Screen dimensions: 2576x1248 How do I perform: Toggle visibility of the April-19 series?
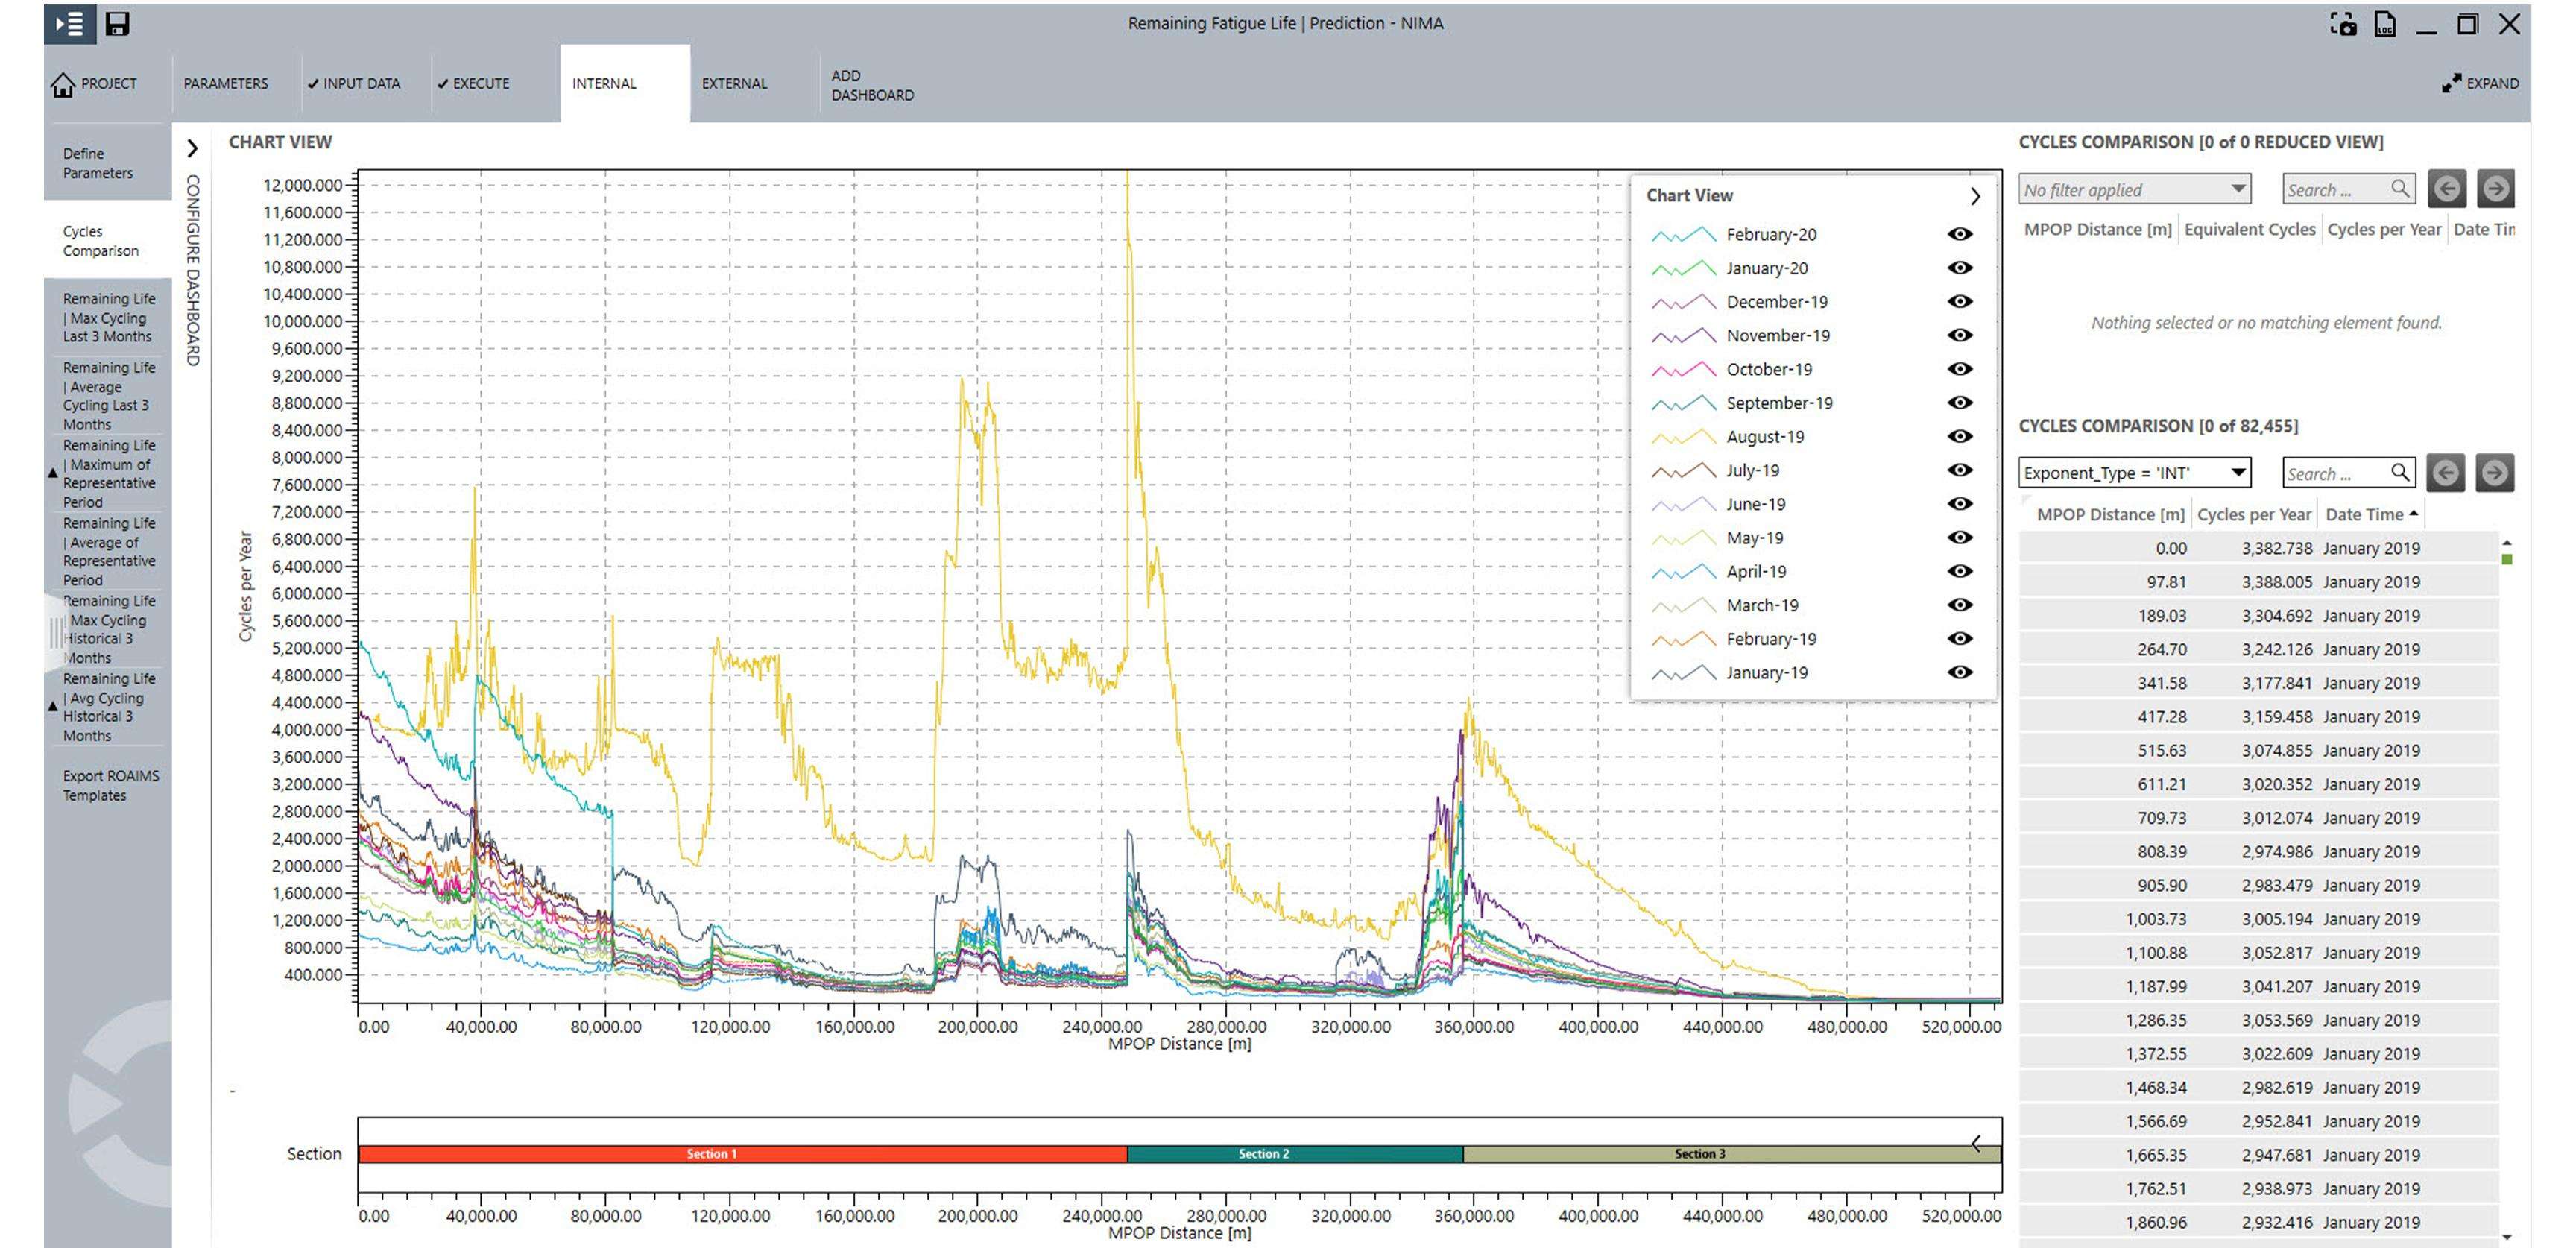[x=1960, y=571]
